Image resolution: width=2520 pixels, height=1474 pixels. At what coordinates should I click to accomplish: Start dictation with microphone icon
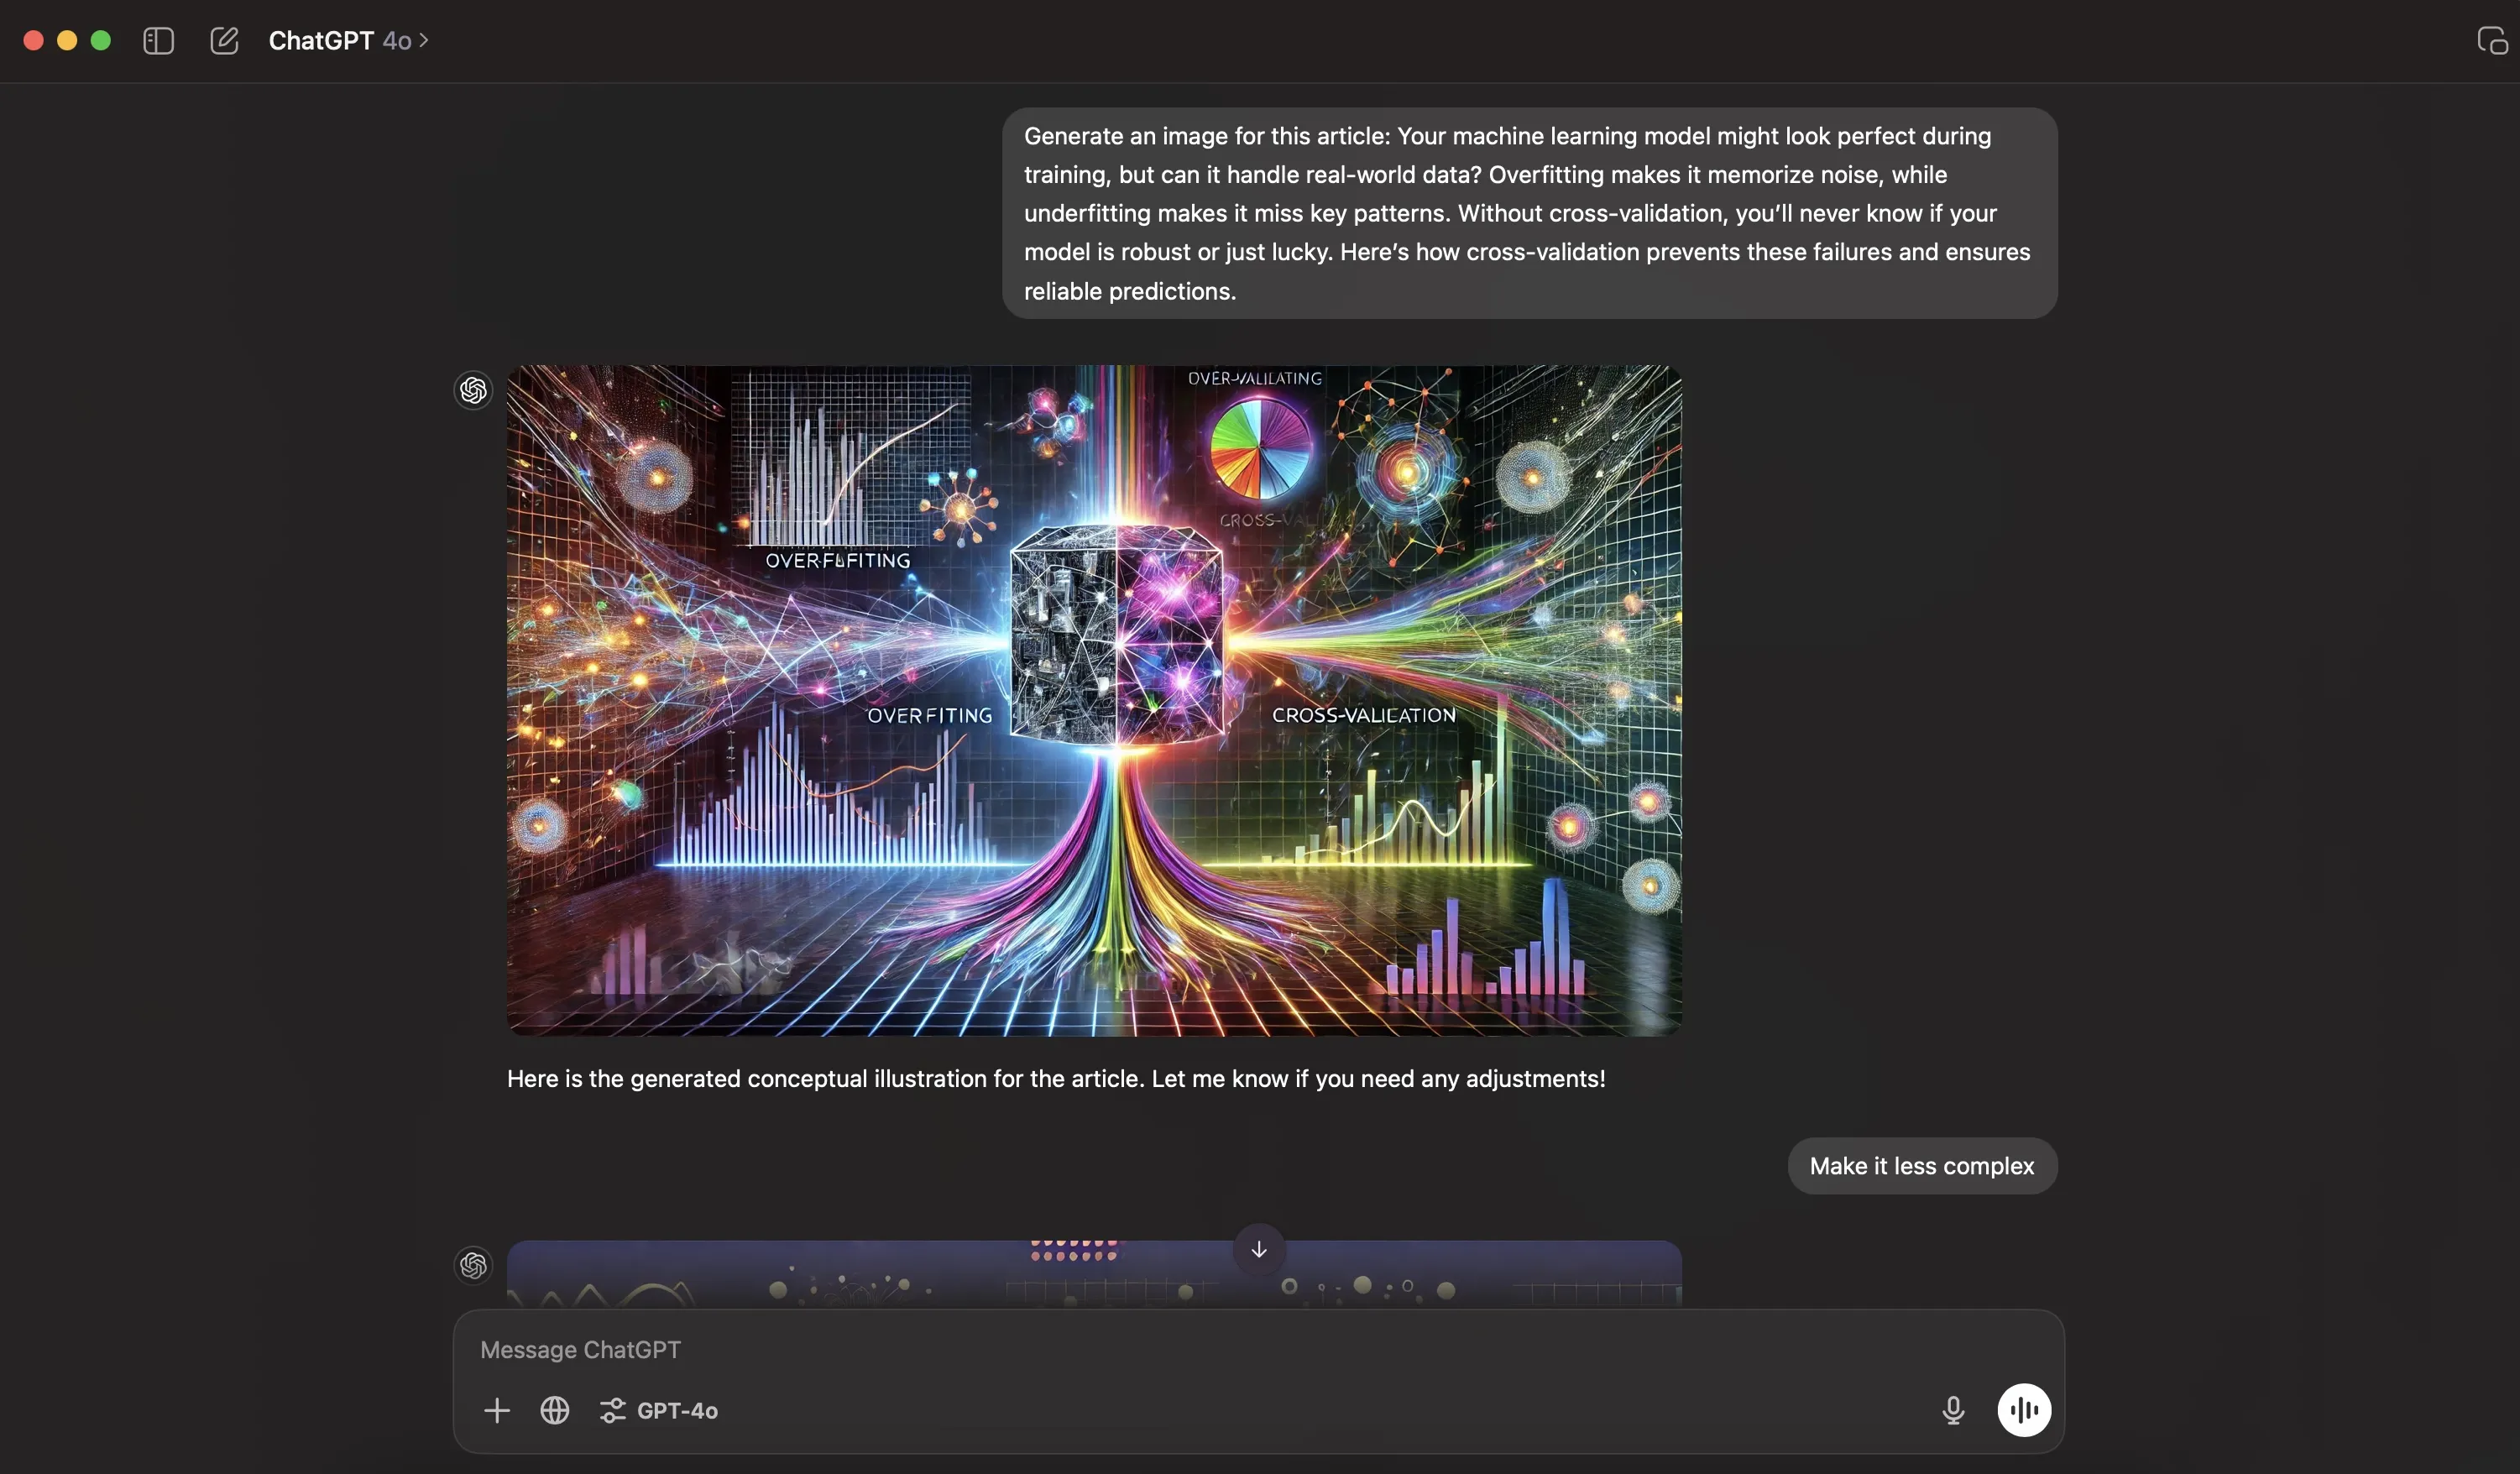1952,1410
